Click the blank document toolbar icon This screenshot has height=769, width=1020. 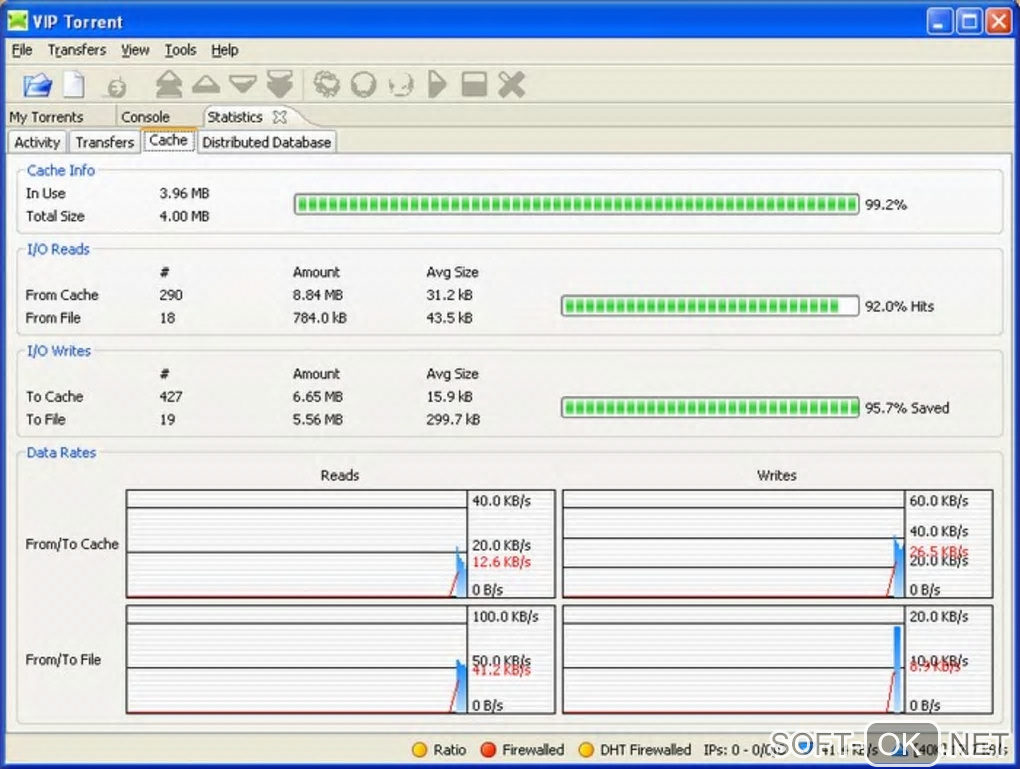point(75,85)
